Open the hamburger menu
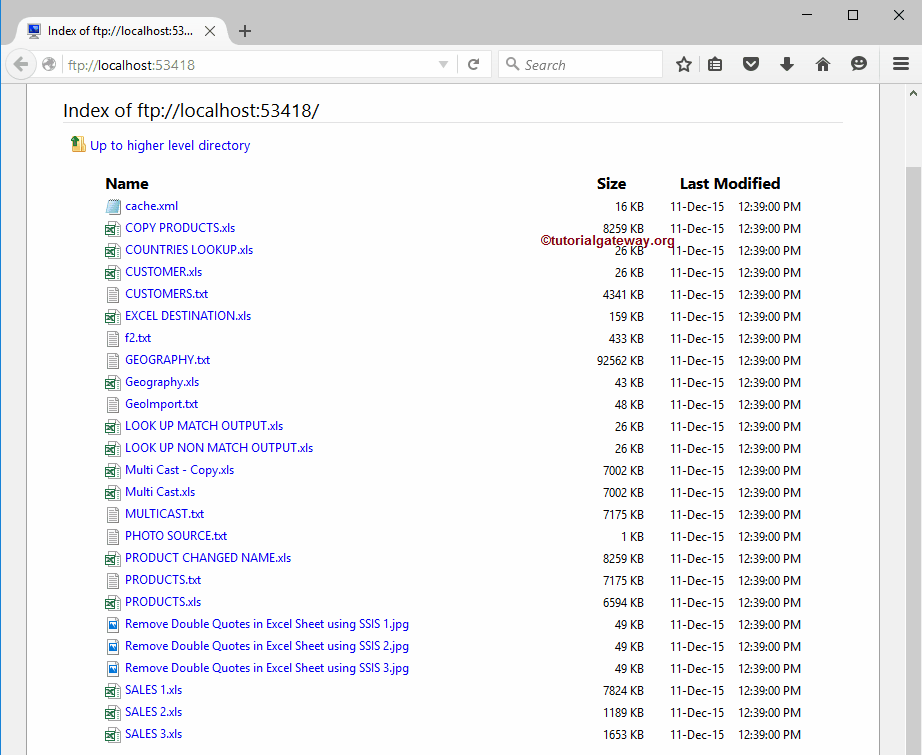This screenshot has height=755, width=922. point(900,65)
